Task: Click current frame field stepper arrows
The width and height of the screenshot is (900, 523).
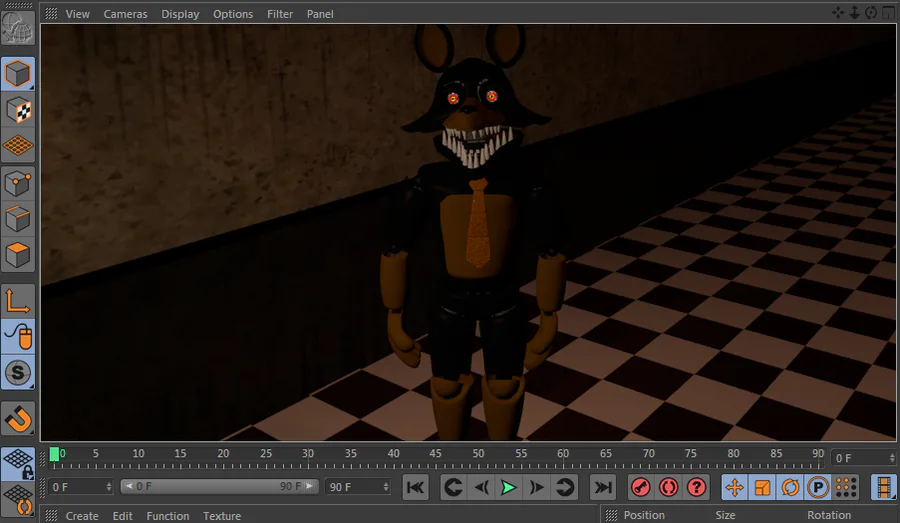Action: (x=892, y=458)
